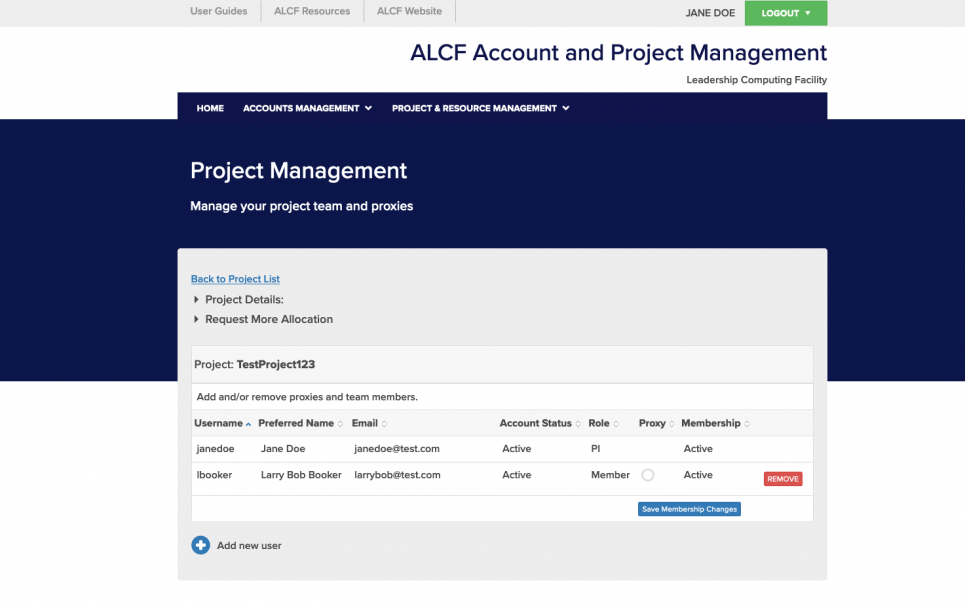Sort by Preferred Name column icon

[x=340, y=424]
